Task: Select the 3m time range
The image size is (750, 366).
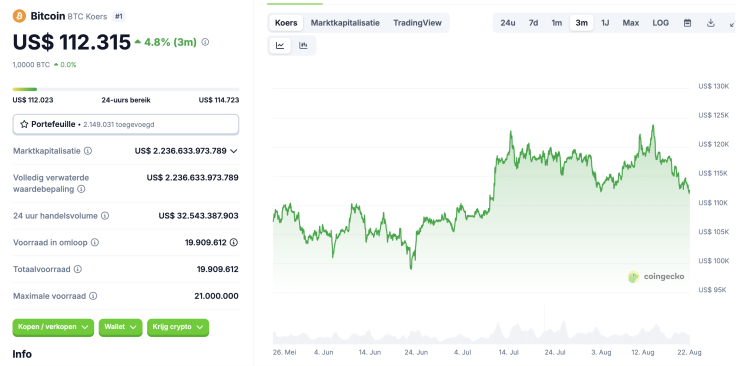Action: [x=582, y=22]
